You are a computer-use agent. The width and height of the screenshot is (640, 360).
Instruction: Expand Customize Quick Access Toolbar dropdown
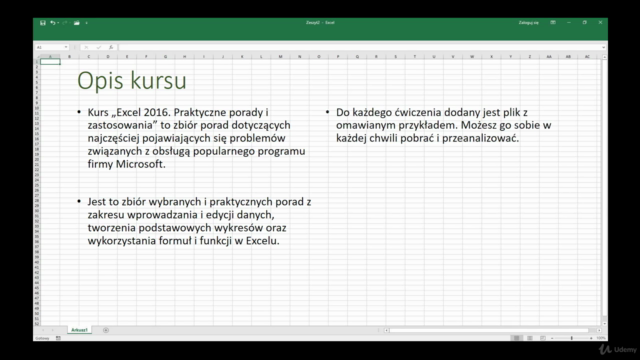[x=87, y=23]
